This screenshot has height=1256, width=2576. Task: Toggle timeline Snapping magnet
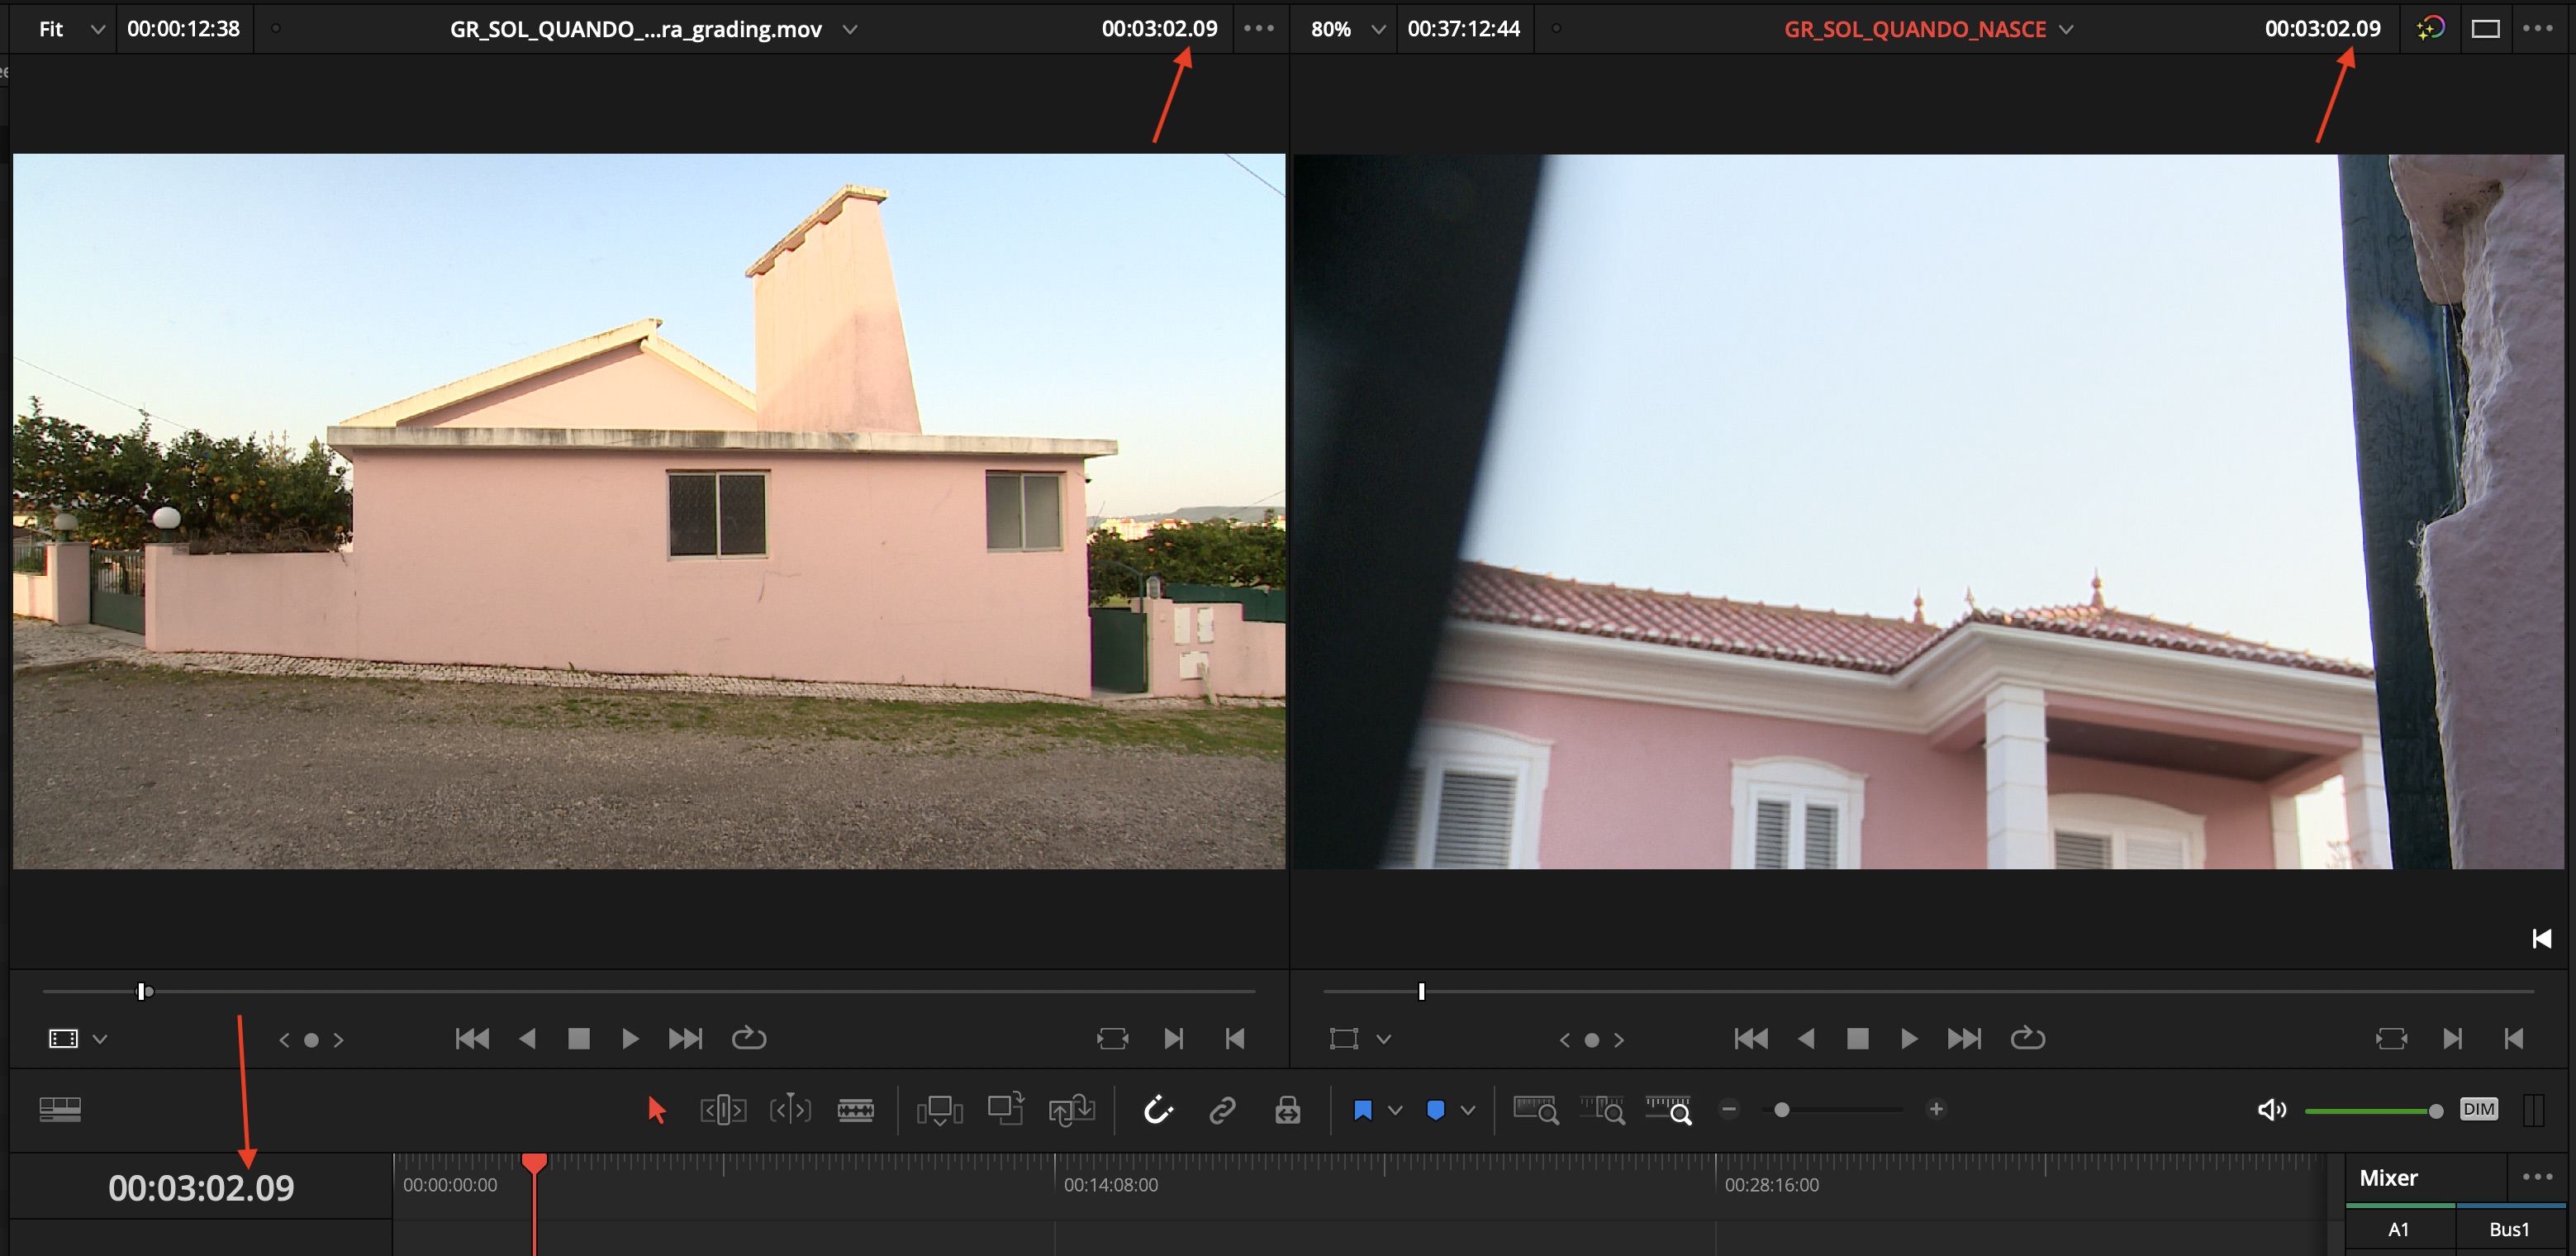[1157, 1110]
